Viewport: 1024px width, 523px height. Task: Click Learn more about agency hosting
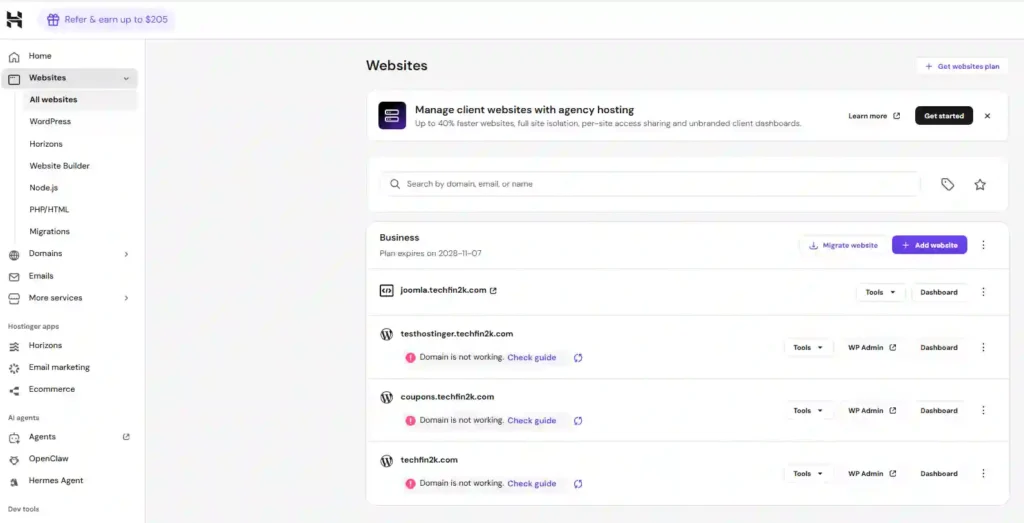pos(874,116)
